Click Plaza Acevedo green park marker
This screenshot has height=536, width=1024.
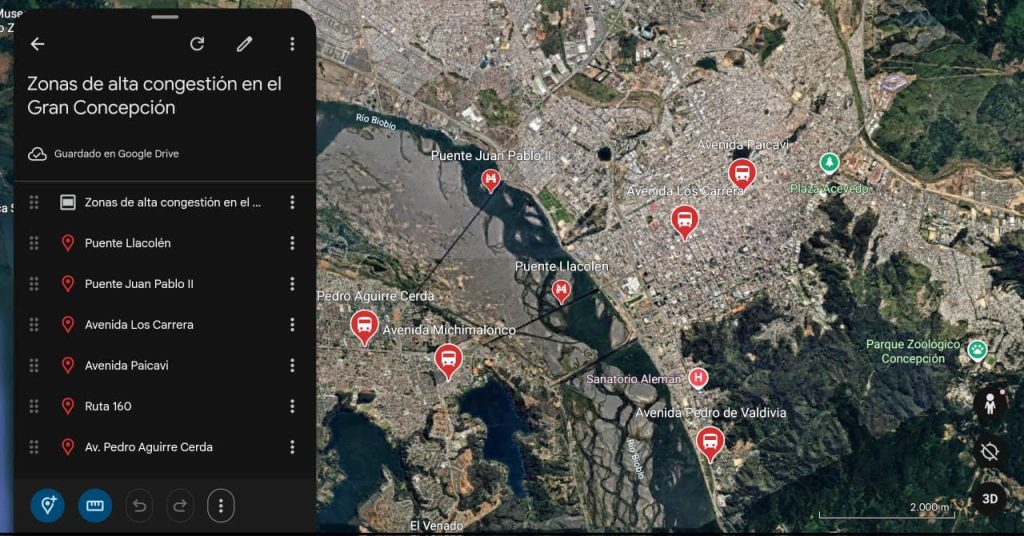tap(829, 163)
